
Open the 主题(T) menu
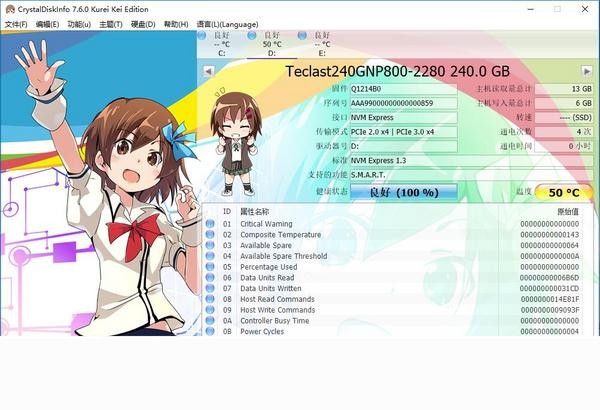111,25
